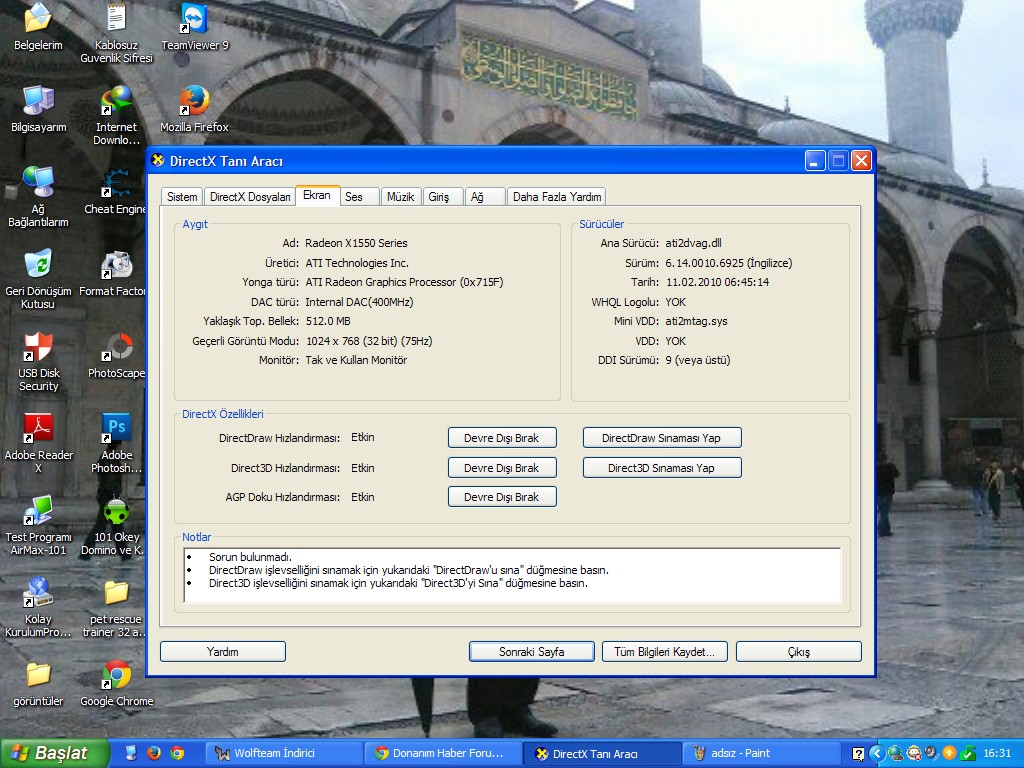The height and width of the screenshot is (768, 1024).
Task: Switch to the Ses tab
Action: 359,197
